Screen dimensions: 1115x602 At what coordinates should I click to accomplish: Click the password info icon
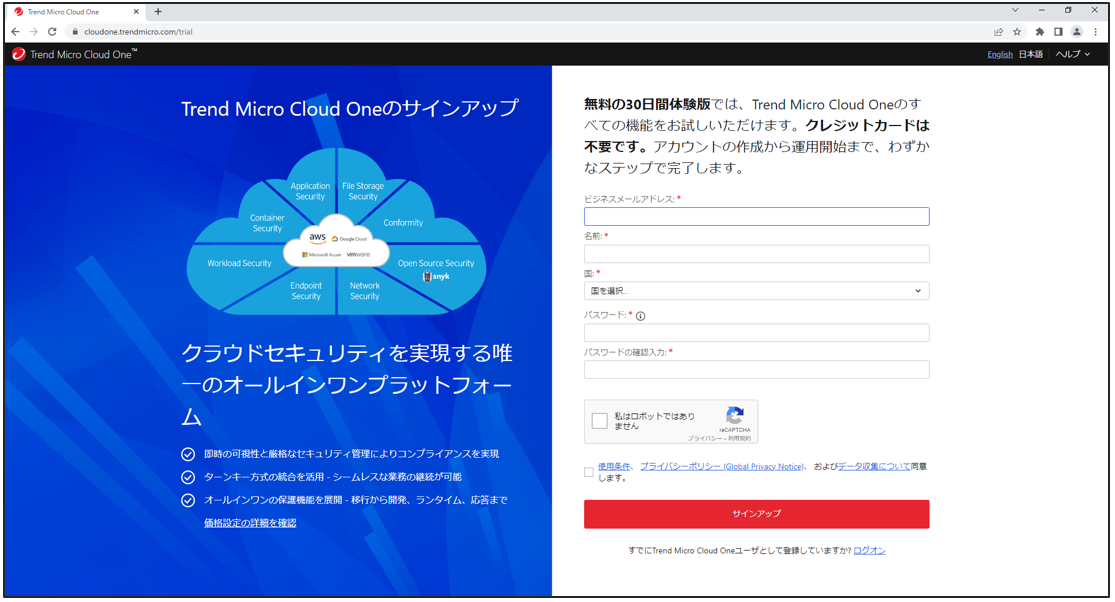(x=641, y=316)
